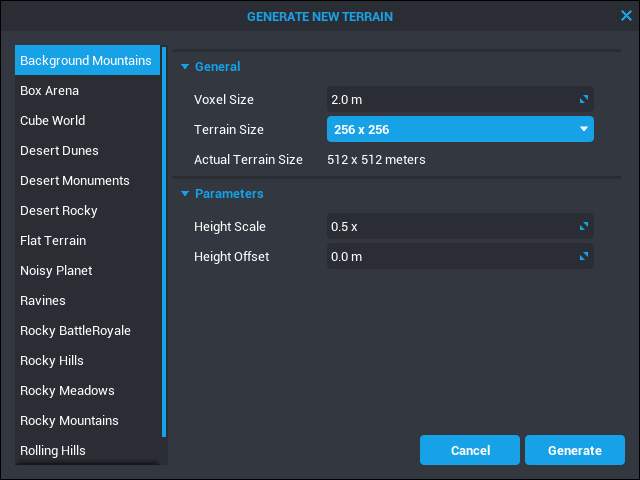Click the Voxel Size drag-adjust icon
This screenshot has width=640, height=480.
tap(584, 100)
